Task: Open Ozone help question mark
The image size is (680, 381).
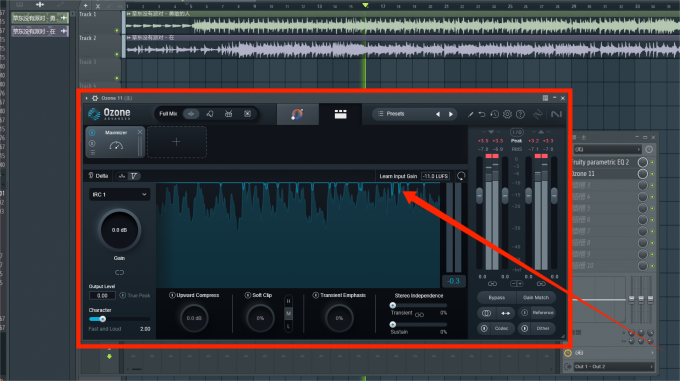Action: 520,114
